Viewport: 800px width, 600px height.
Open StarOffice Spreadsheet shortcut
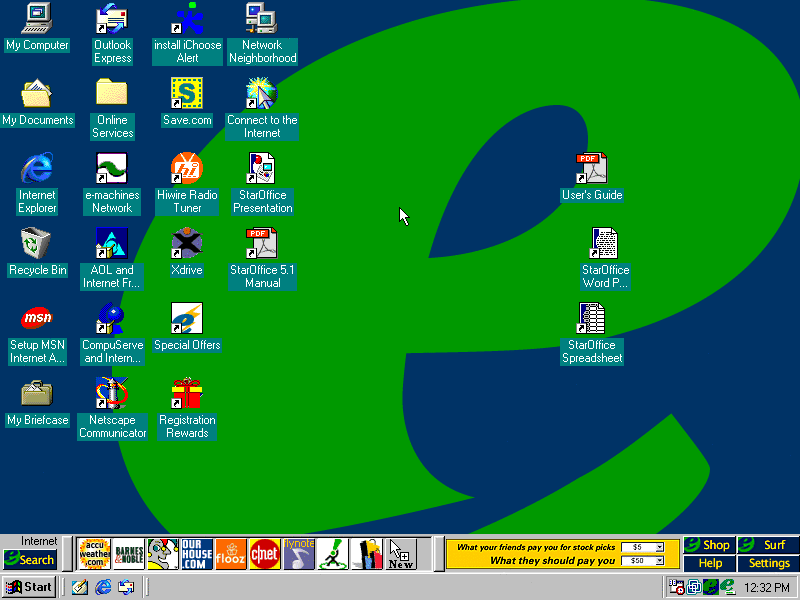click(x=592, y=319)
